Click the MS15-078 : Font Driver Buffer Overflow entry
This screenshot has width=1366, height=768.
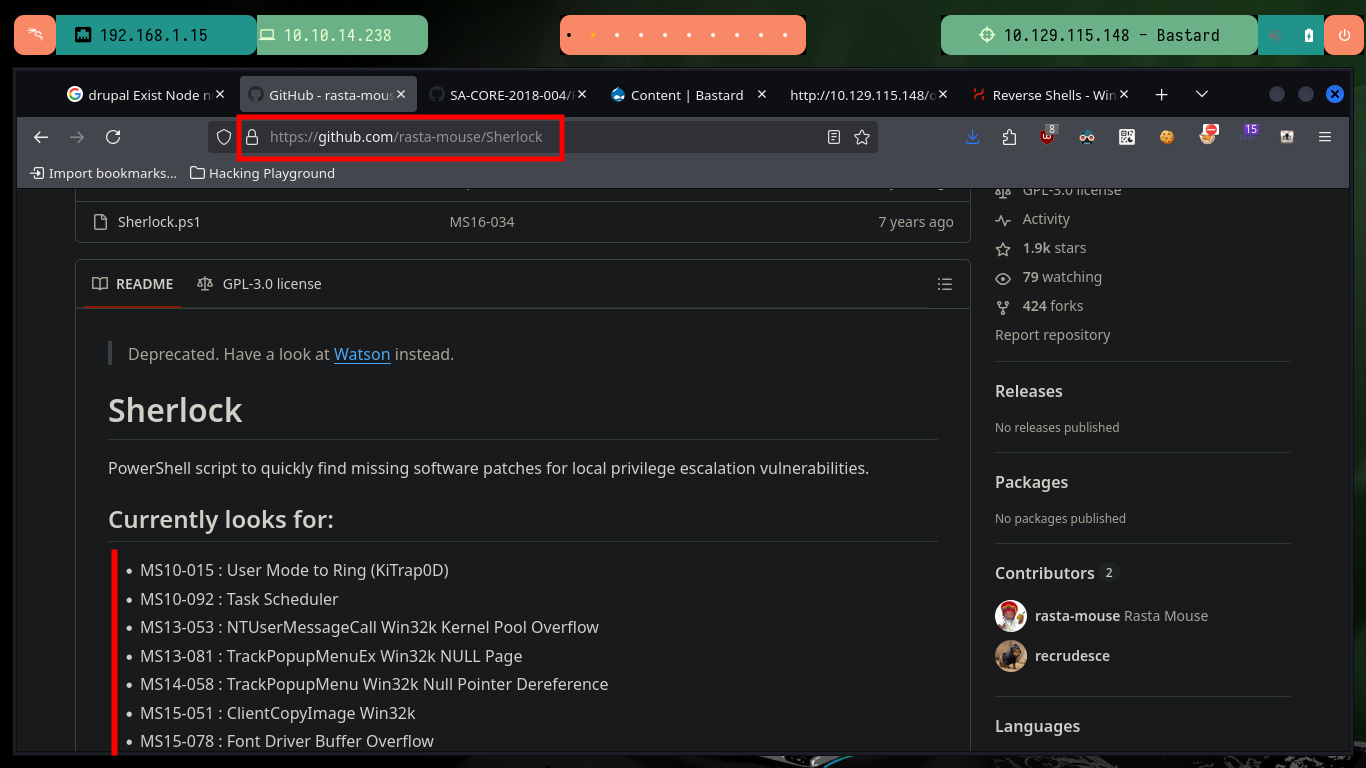(x=286, y=741)
